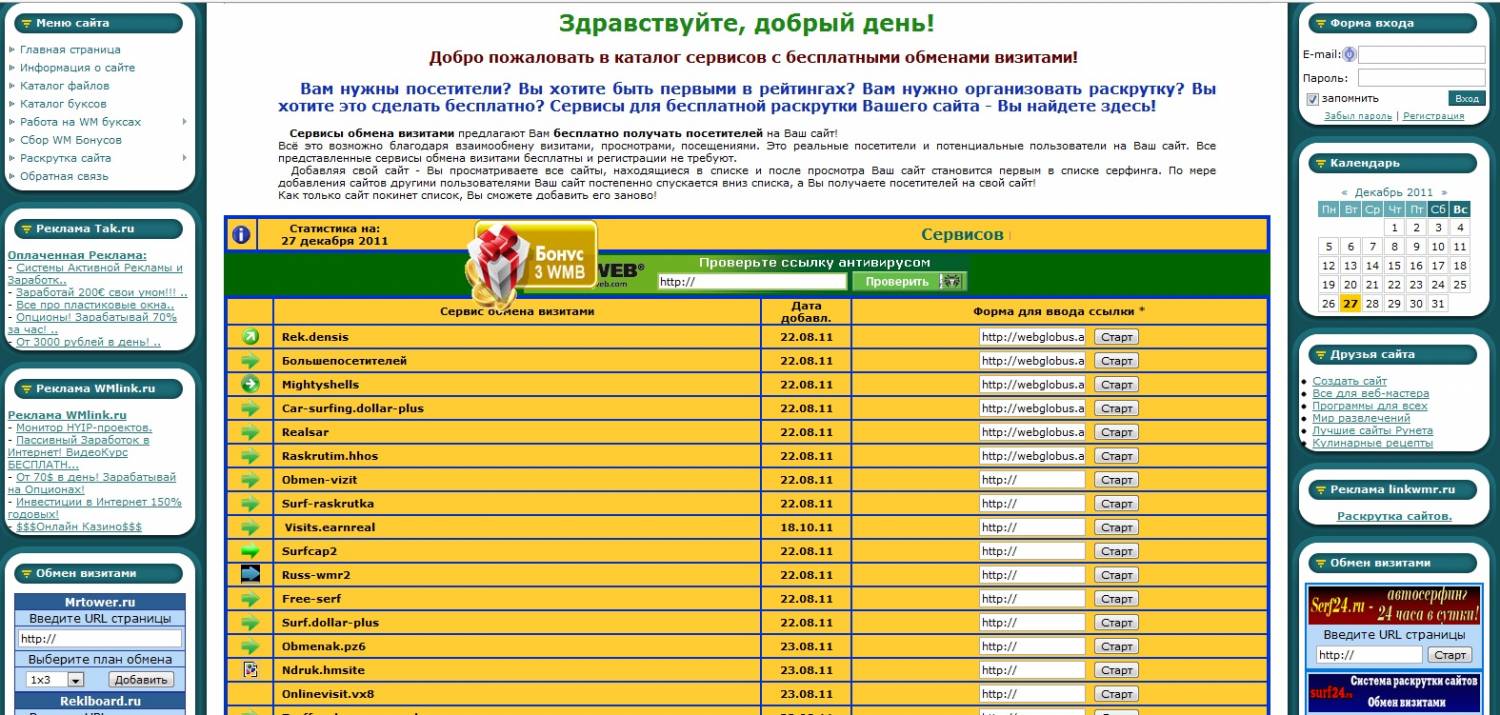Viewport: 1500px width, 715px height.
Task: Focus the URL field in the Mightyshells row
Action: pos(1033,385)
